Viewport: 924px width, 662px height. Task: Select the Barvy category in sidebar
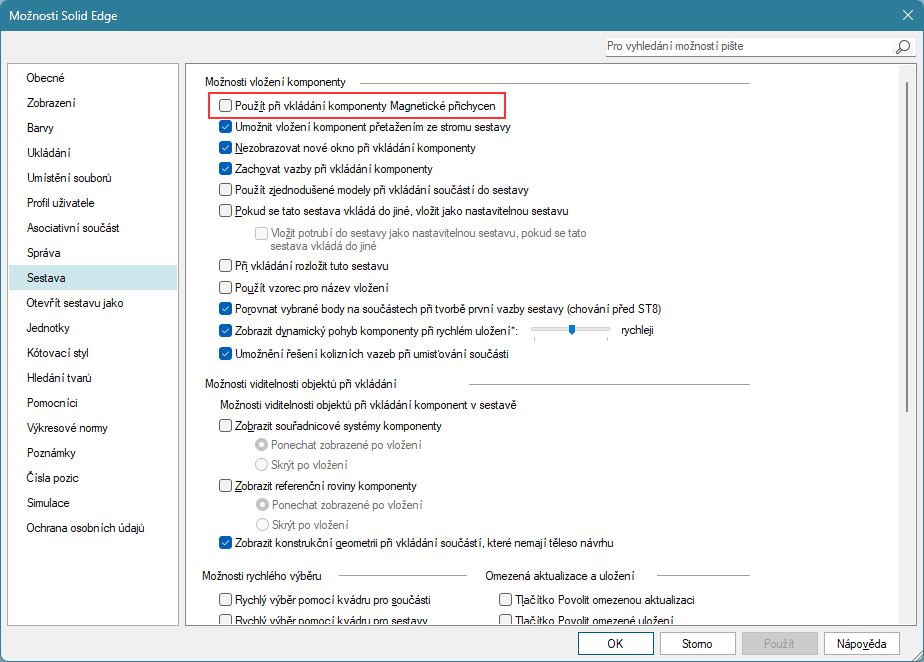41,128
